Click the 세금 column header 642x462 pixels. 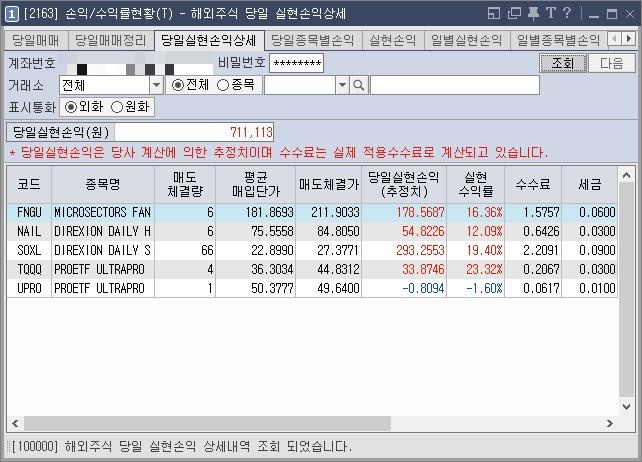click(590, 184)
